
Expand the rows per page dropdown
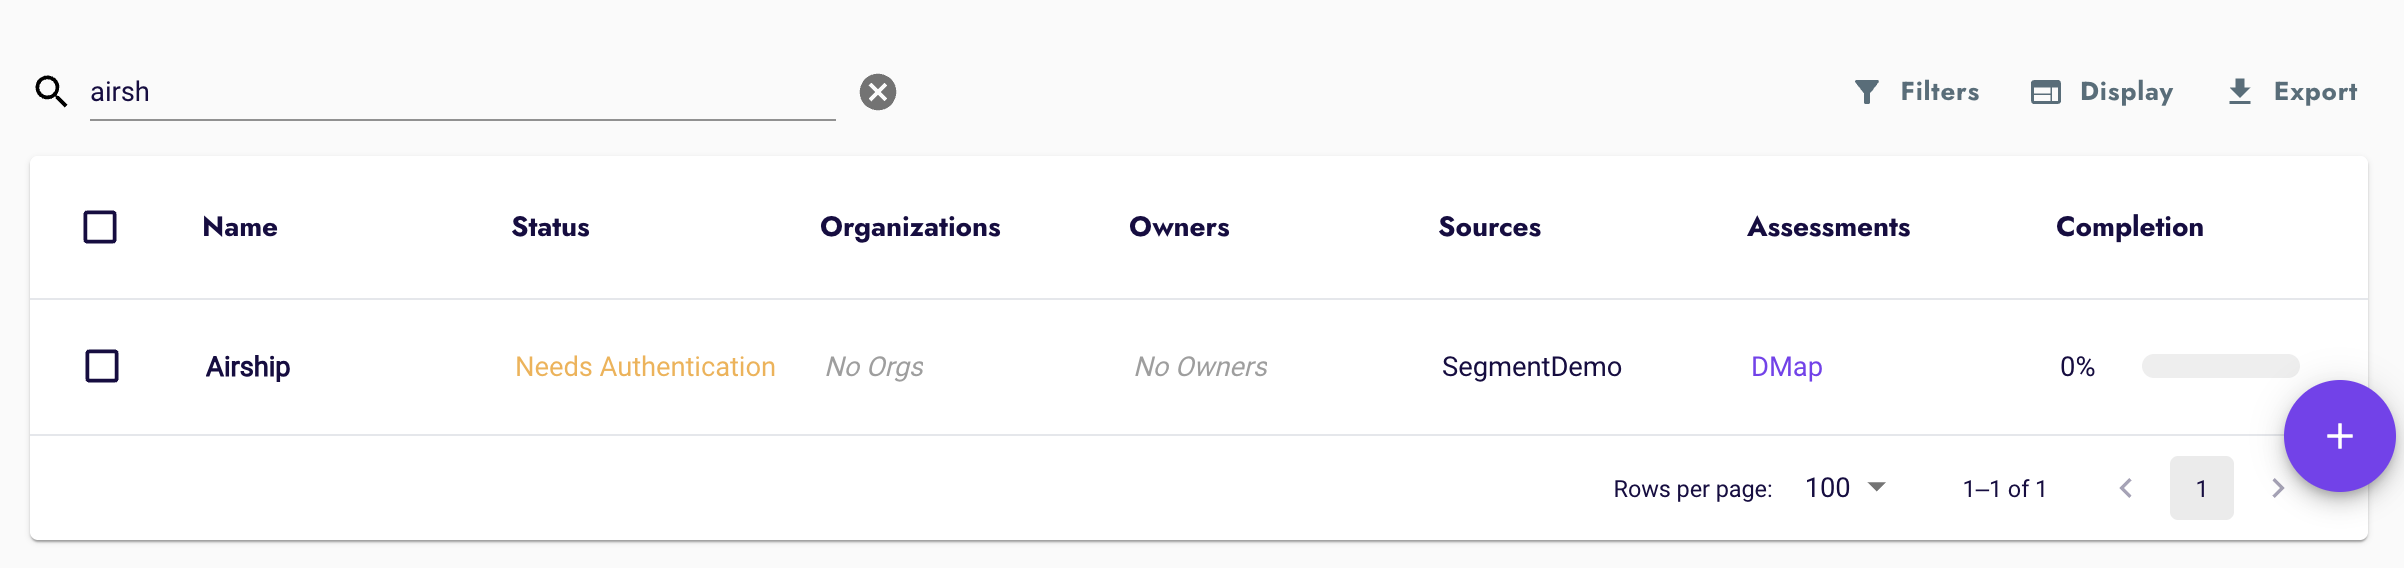pos(1846,488)
